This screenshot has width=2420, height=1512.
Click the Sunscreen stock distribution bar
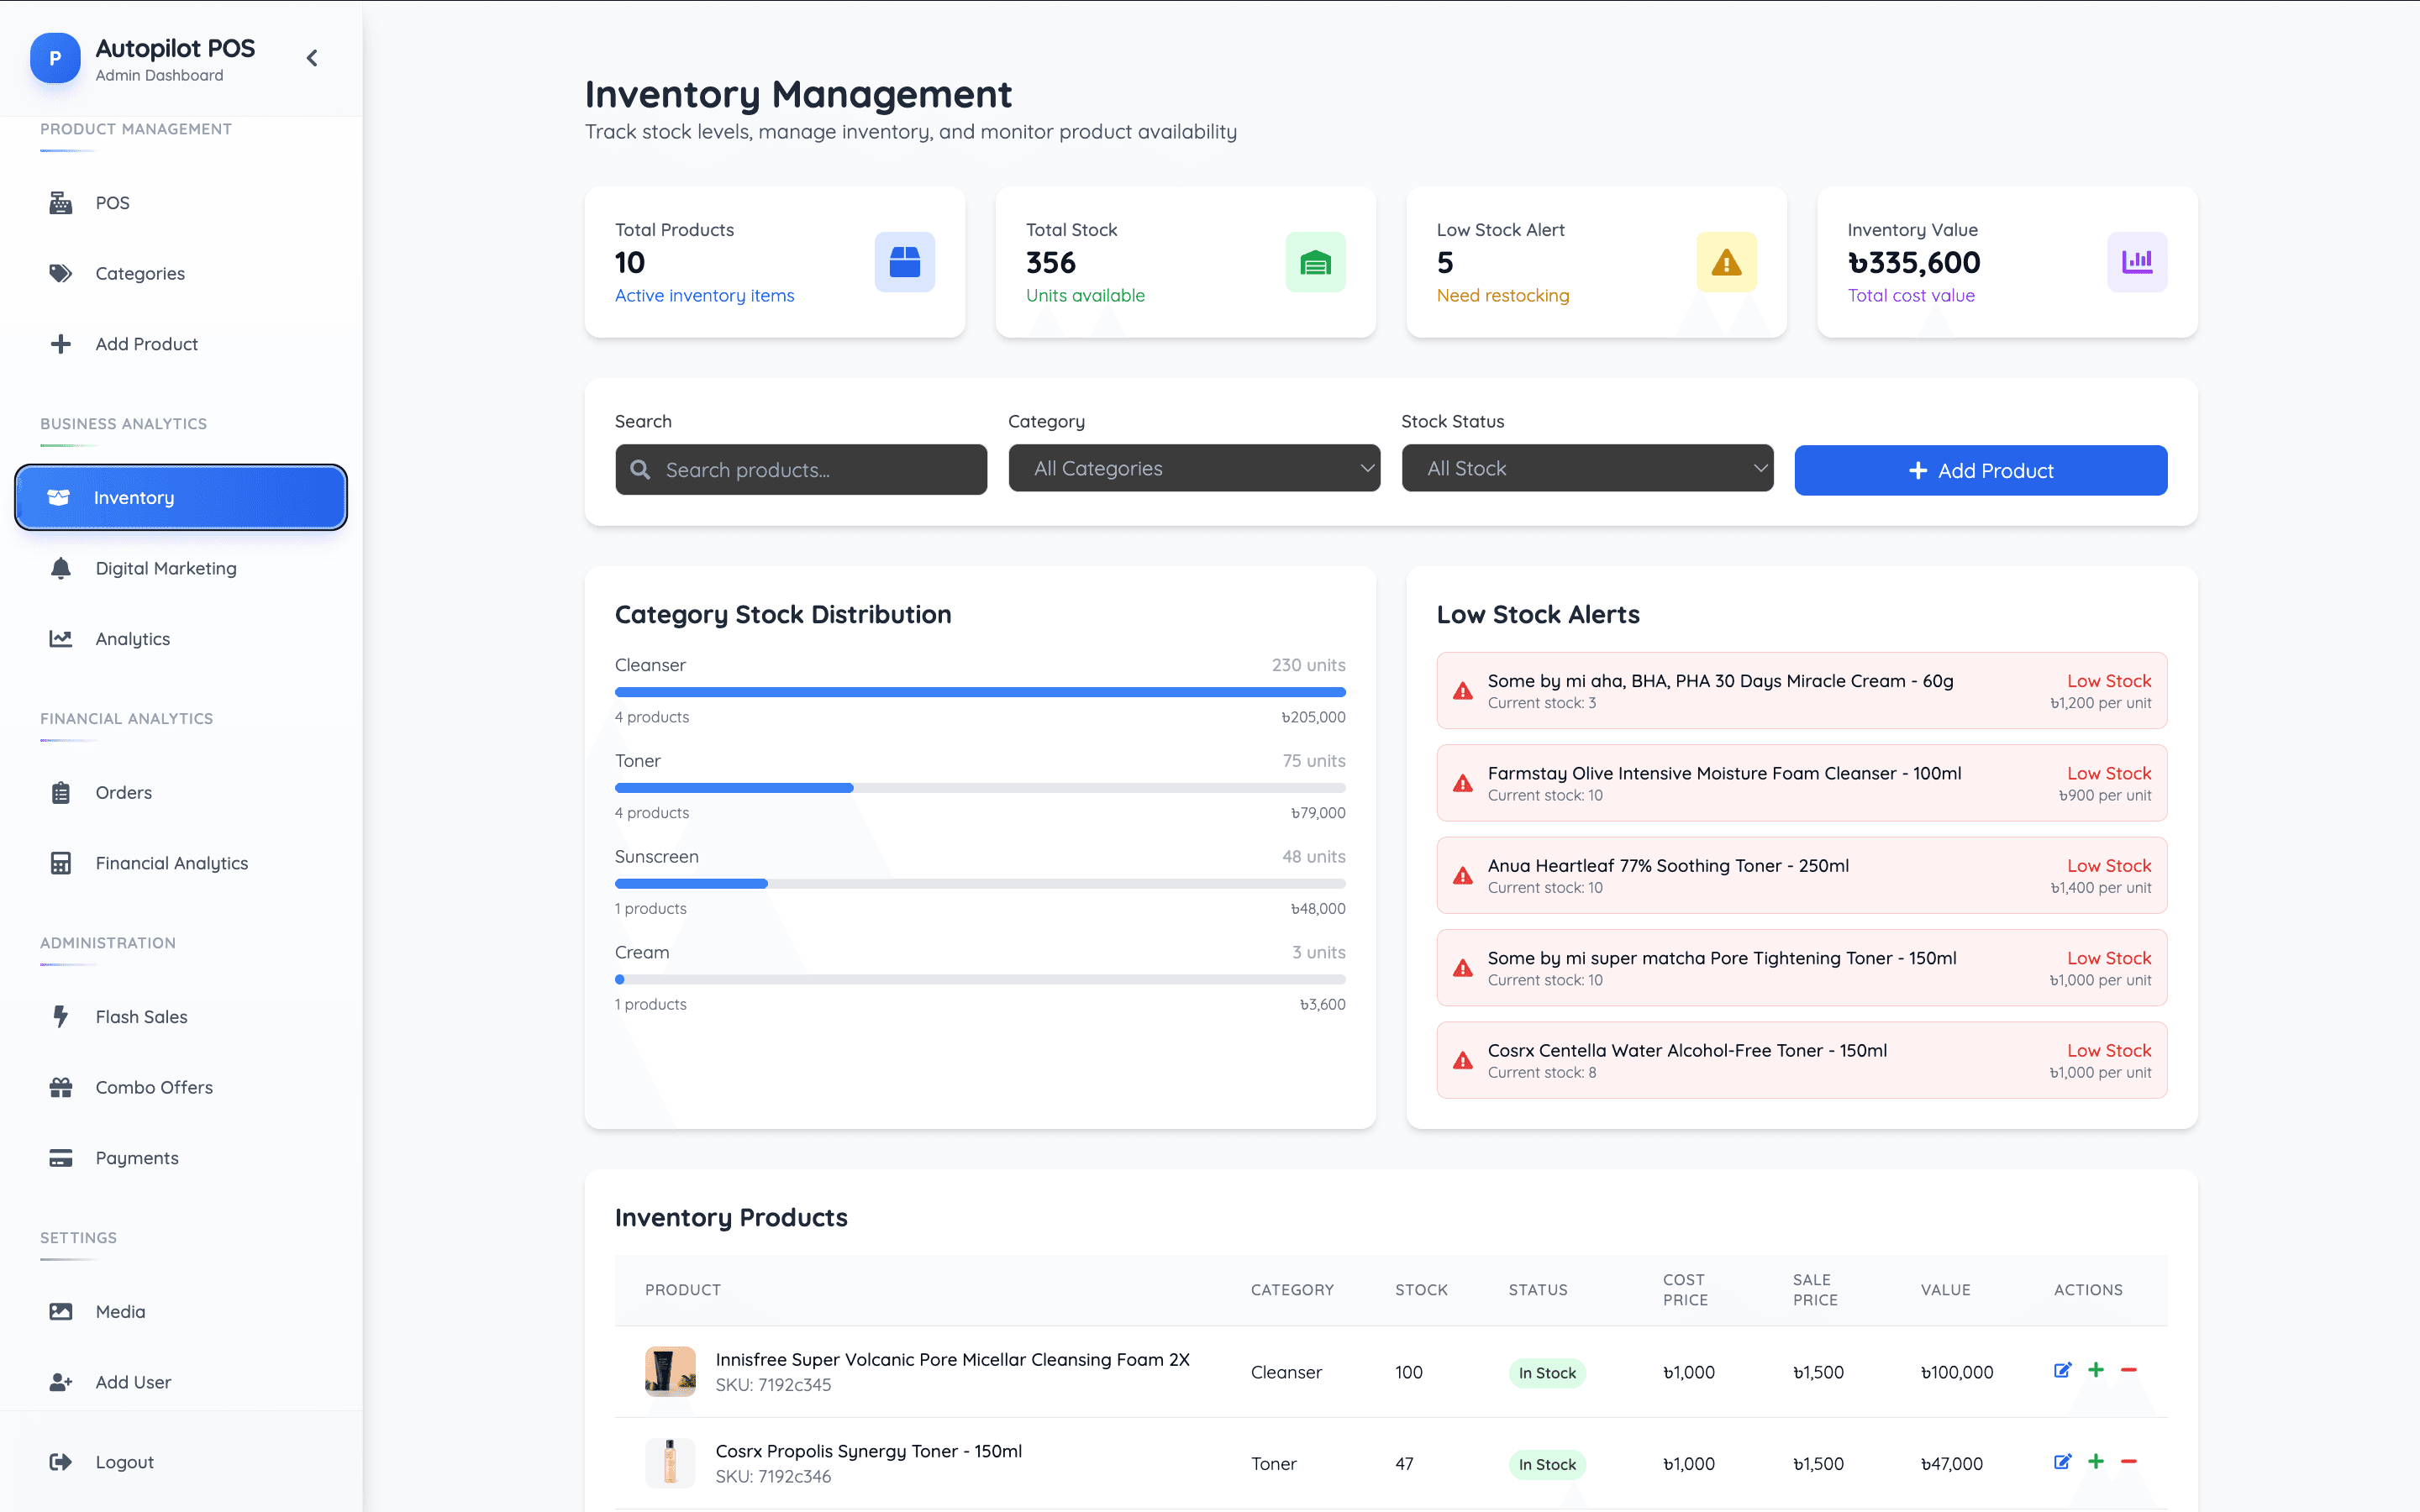coord(980,884)
